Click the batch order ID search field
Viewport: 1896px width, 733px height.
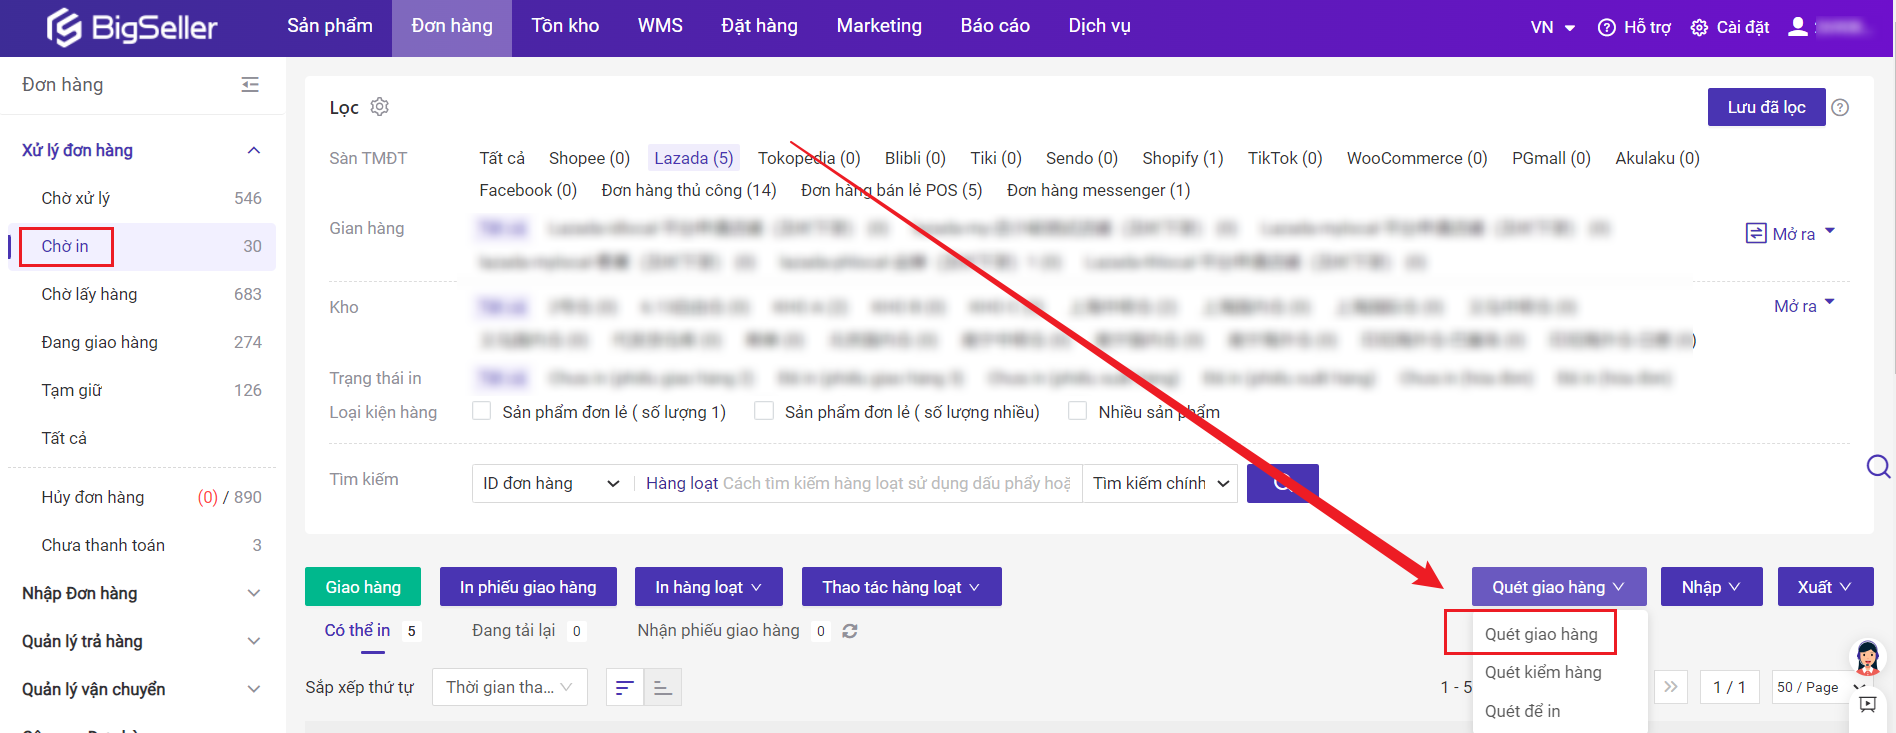click(858, 484)
